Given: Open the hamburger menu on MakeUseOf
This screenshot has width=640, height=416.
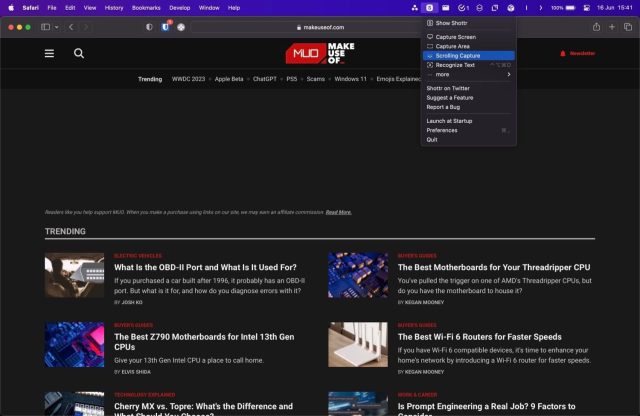Looking at the screenshot, I should click(49, 53).
